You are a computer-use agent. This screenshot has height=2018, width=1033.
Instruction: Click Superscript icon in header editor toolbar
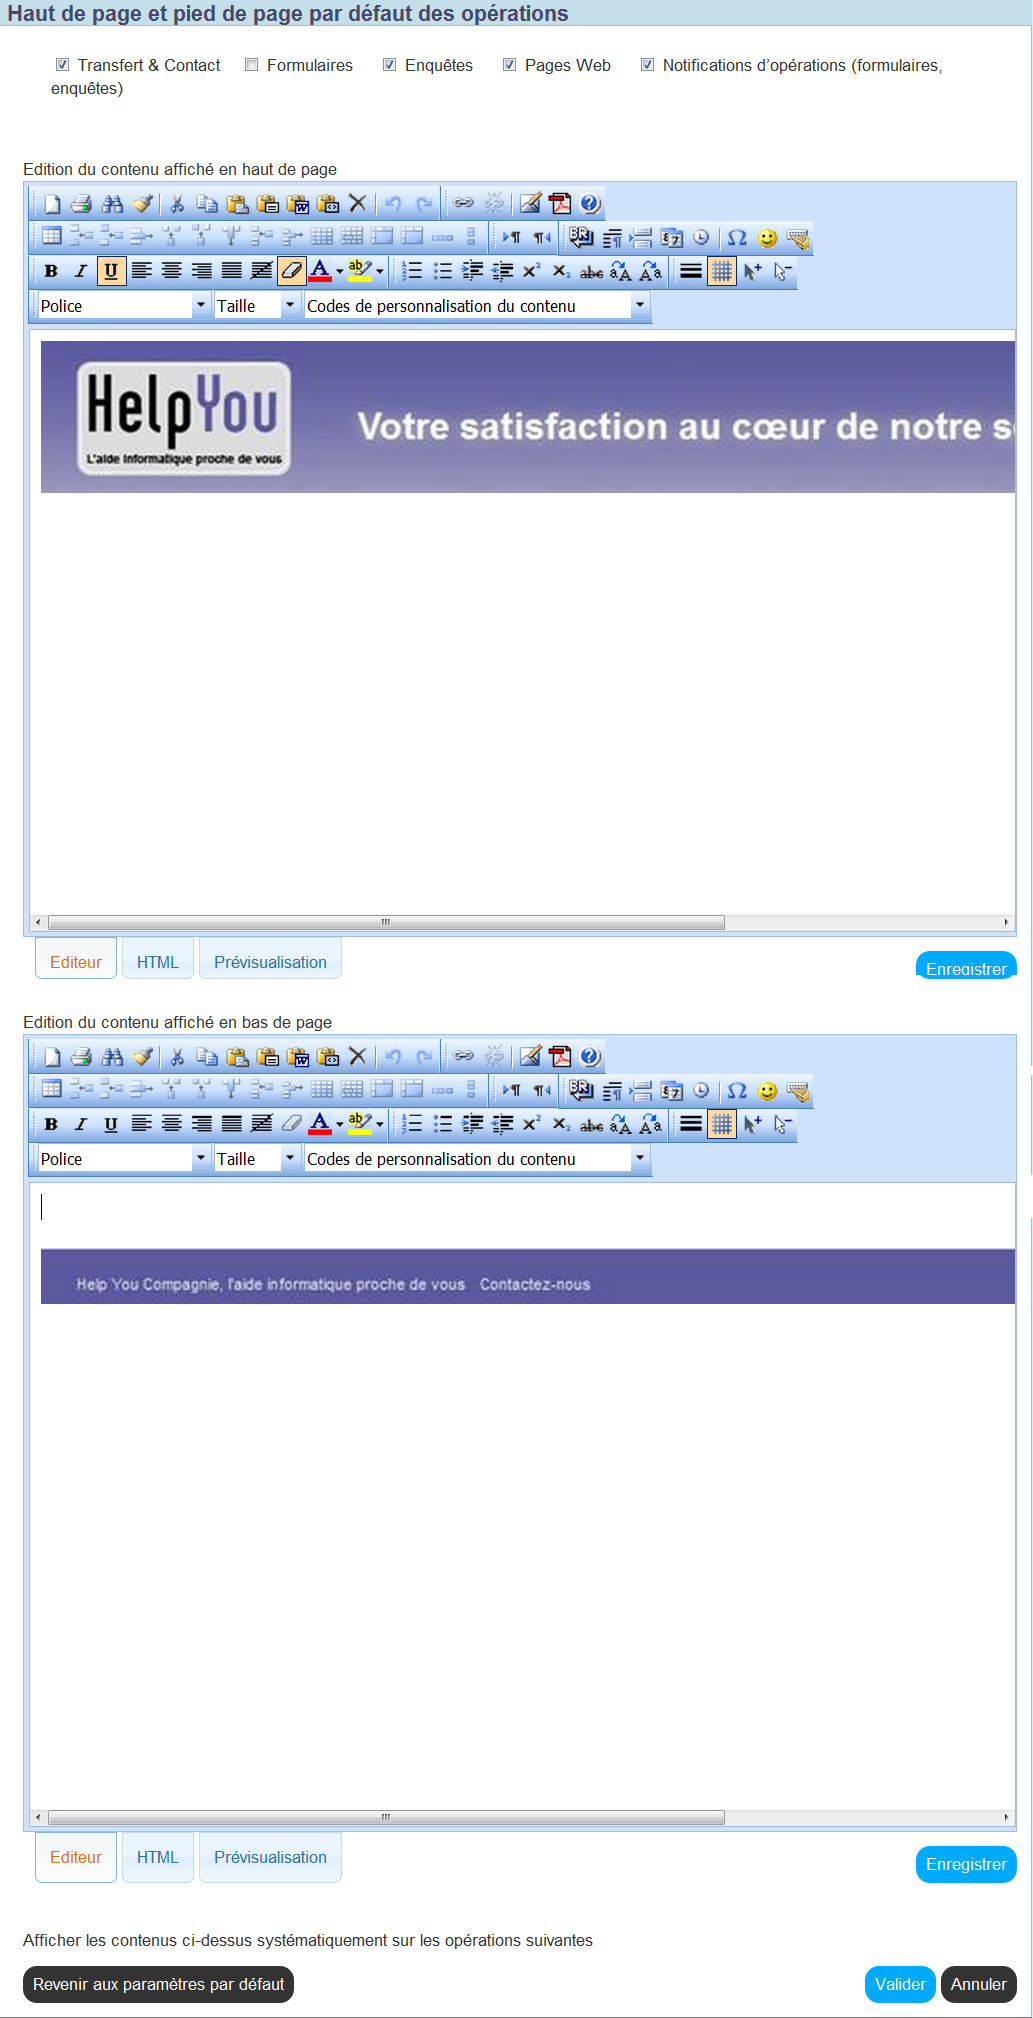[532, 271]
